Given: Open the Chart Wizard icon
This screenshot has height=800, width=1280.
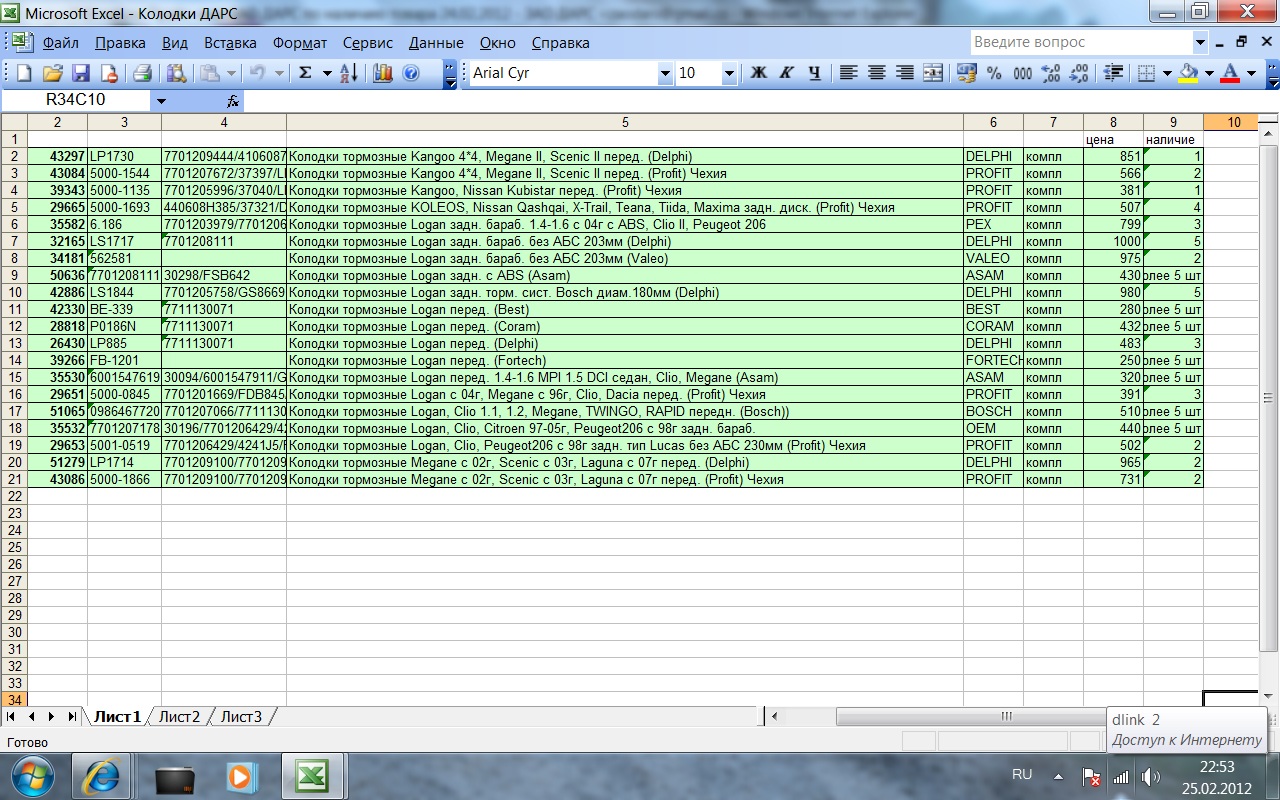Looking at the screenshot, I should click(383, 73).
